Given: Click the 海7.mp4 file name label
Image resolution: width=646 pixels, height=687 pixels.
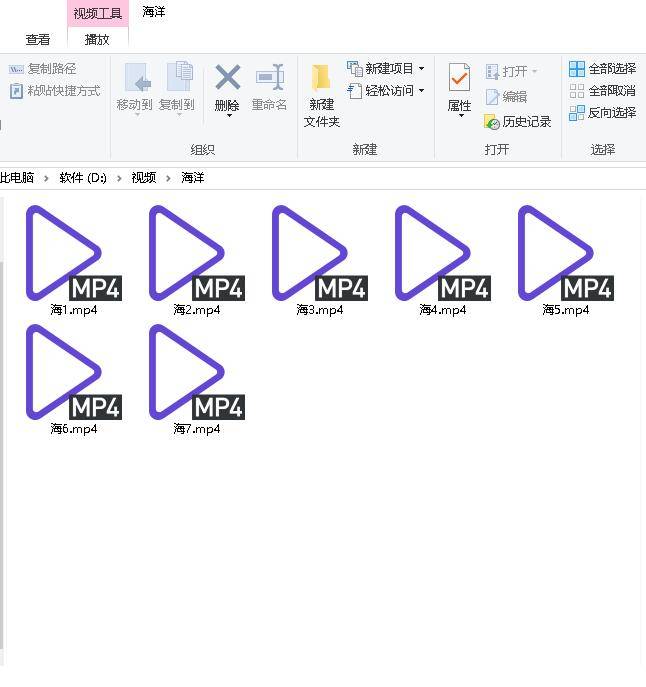Looking at the screenshot, I should tap(197, 428).
